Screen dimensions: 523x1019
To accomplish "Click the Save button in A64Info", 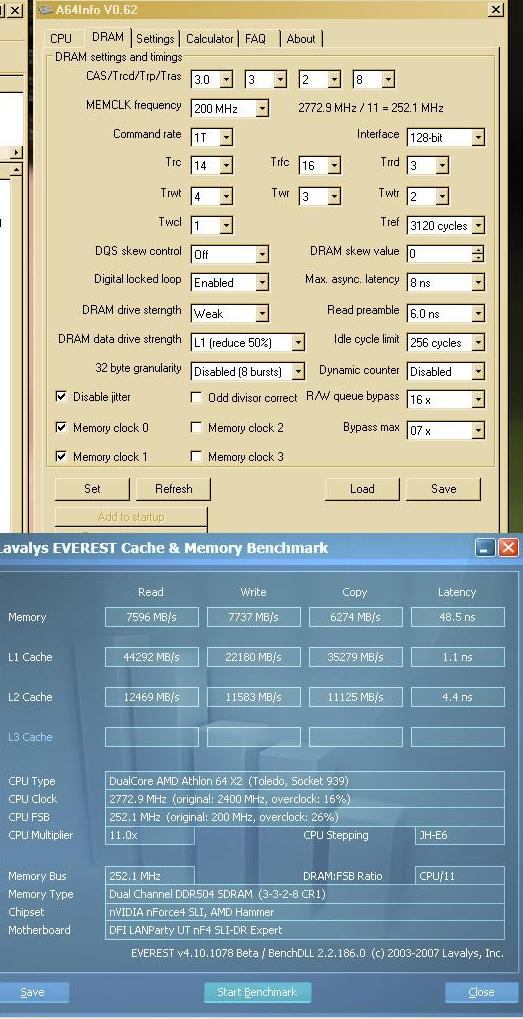I will [x=443, y=489].
